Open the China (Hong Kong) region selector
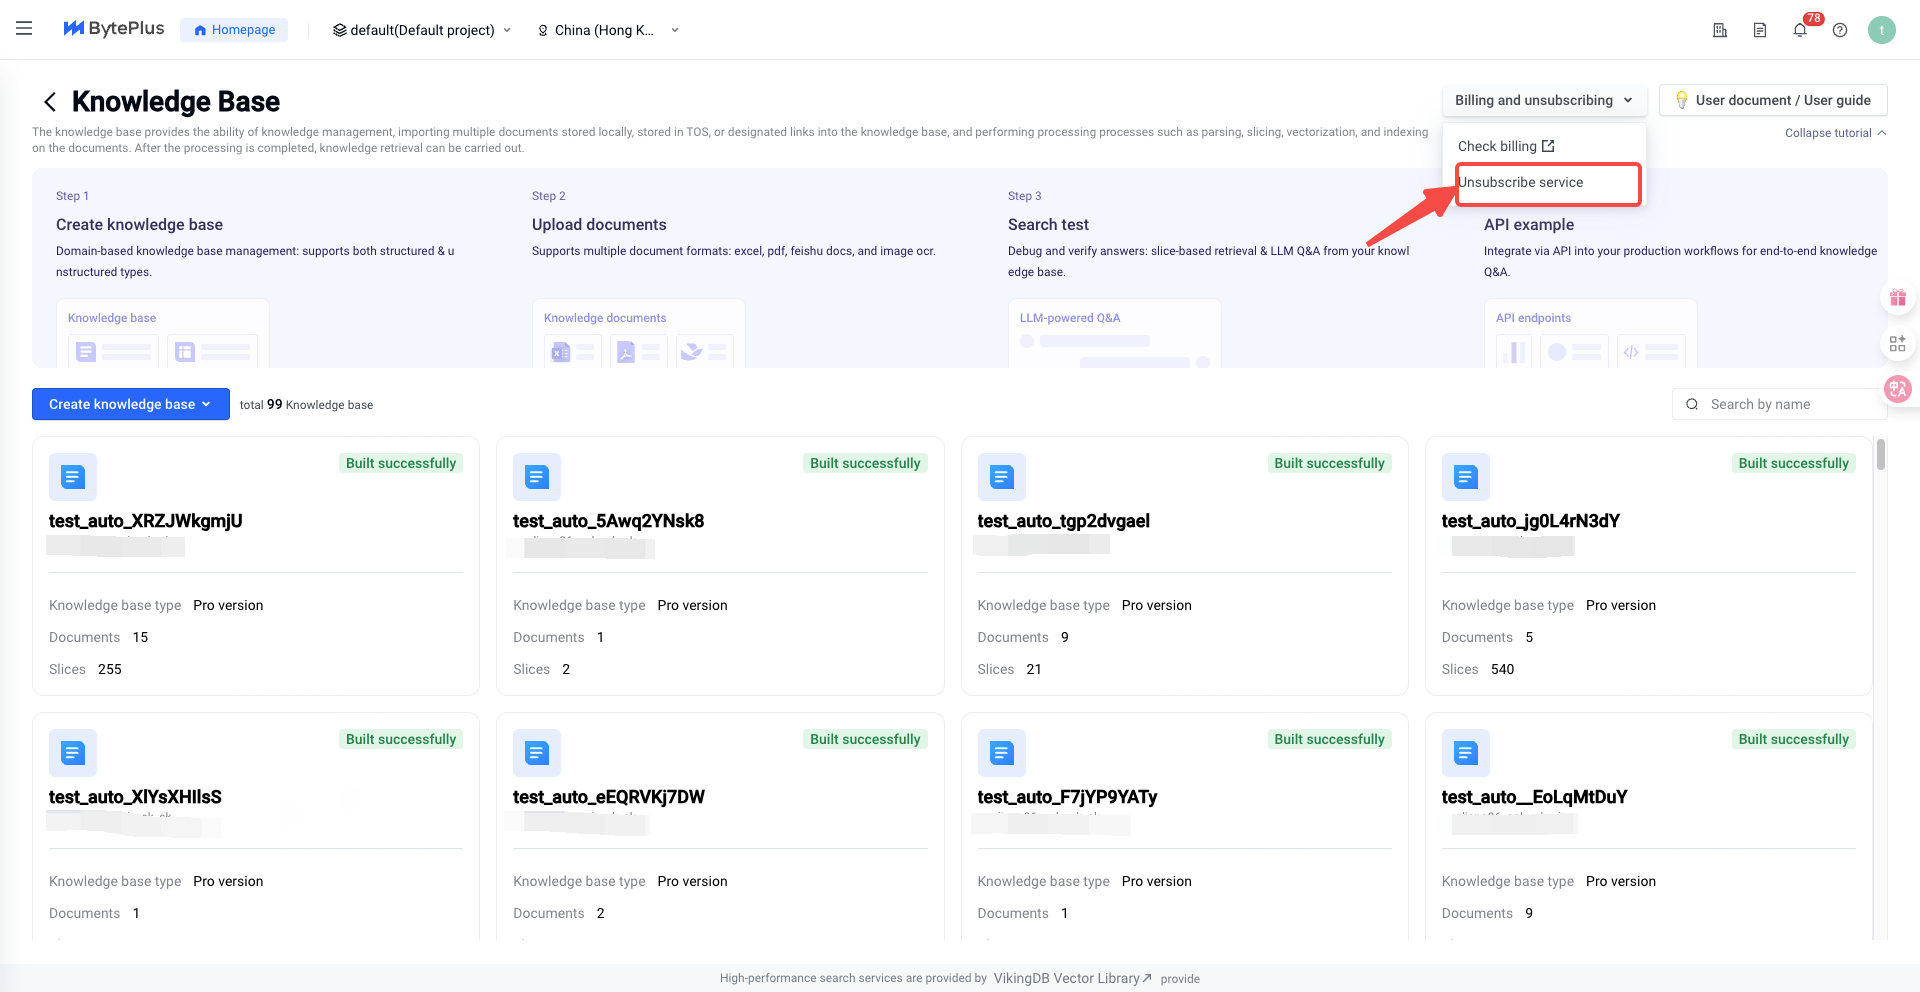This screenshot has height=992, width=1920. pyautogui.click(x=608, y=30)
